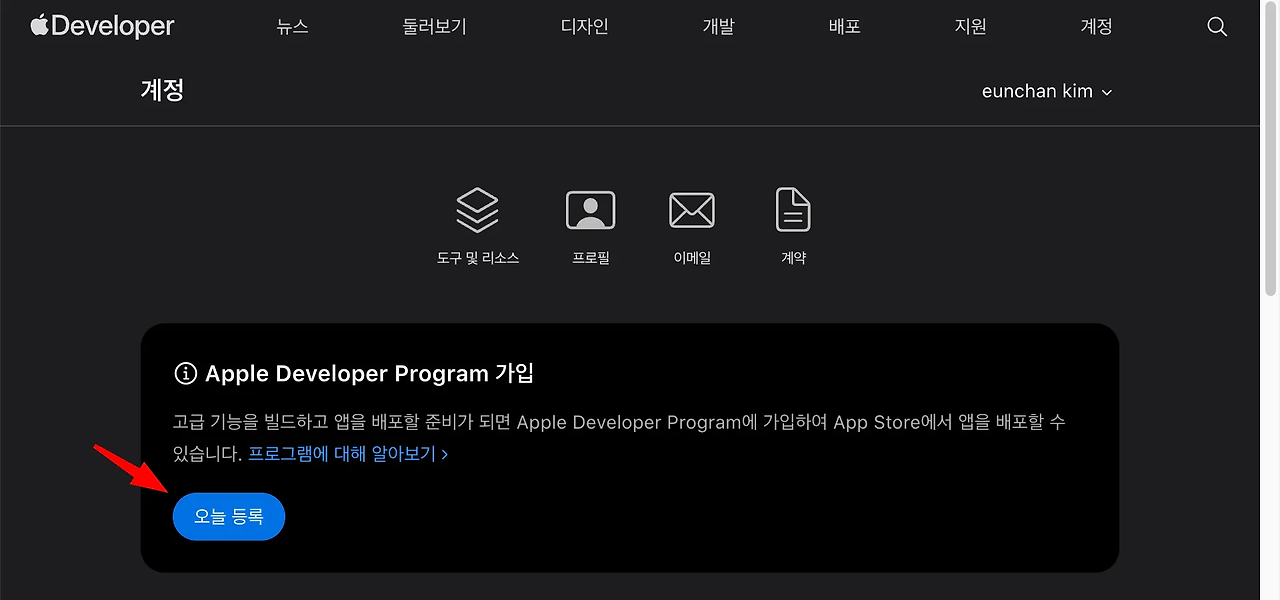Image resolution: width=1280 pixels, height=600 pixels.
Task: Click the 프로필 label under the icon
Action: point(591,258)
